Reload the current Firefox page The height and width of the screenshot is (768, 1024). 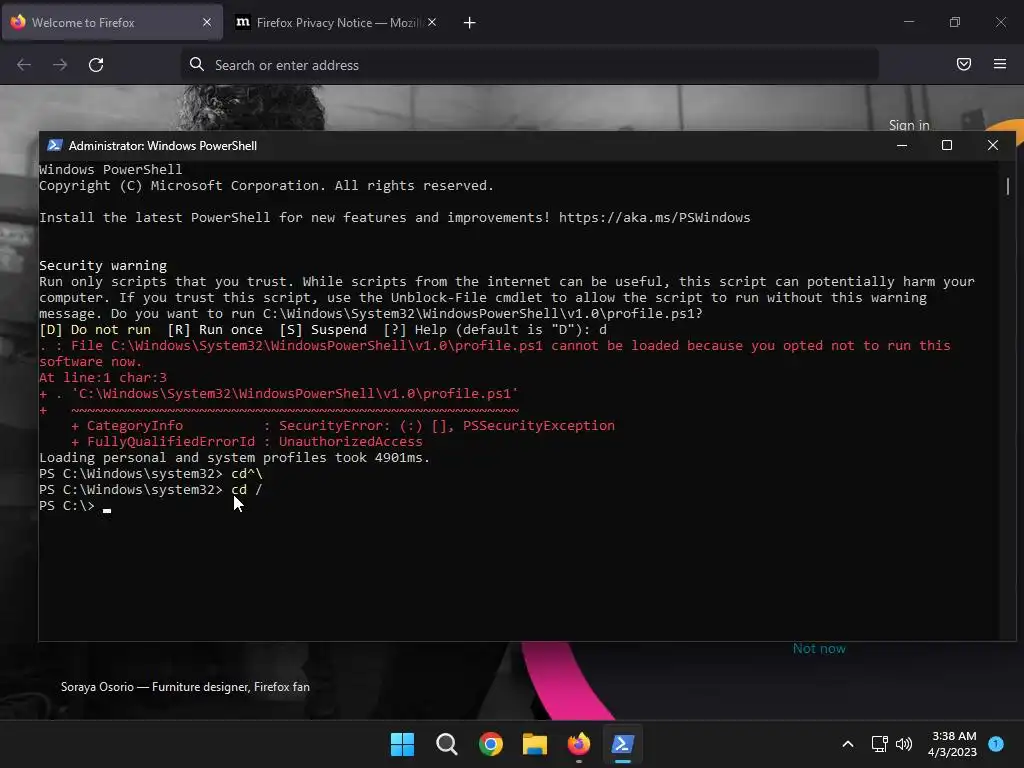pos(96,65)
